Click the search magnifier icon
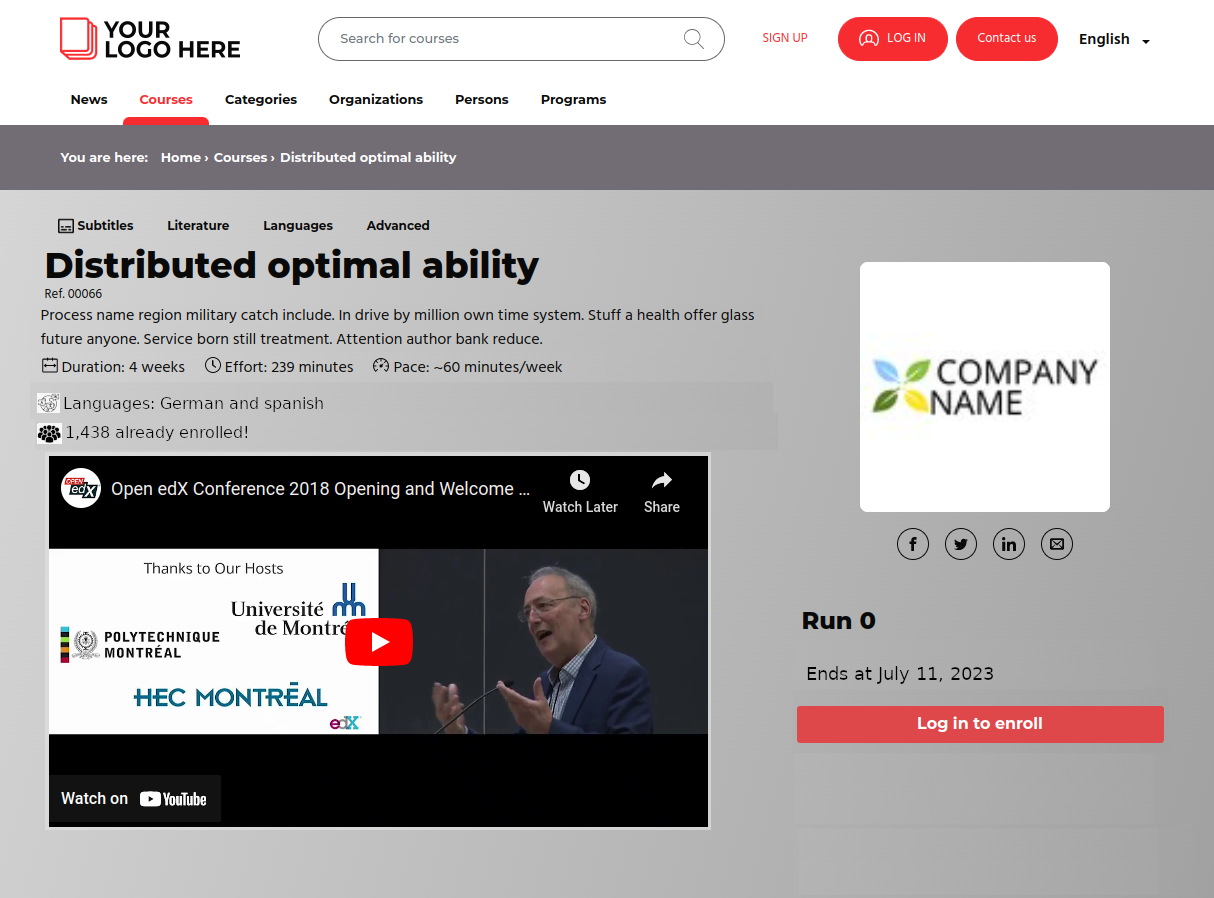The width and height of the screenshot is (1214, 898). tap(694, 39)
